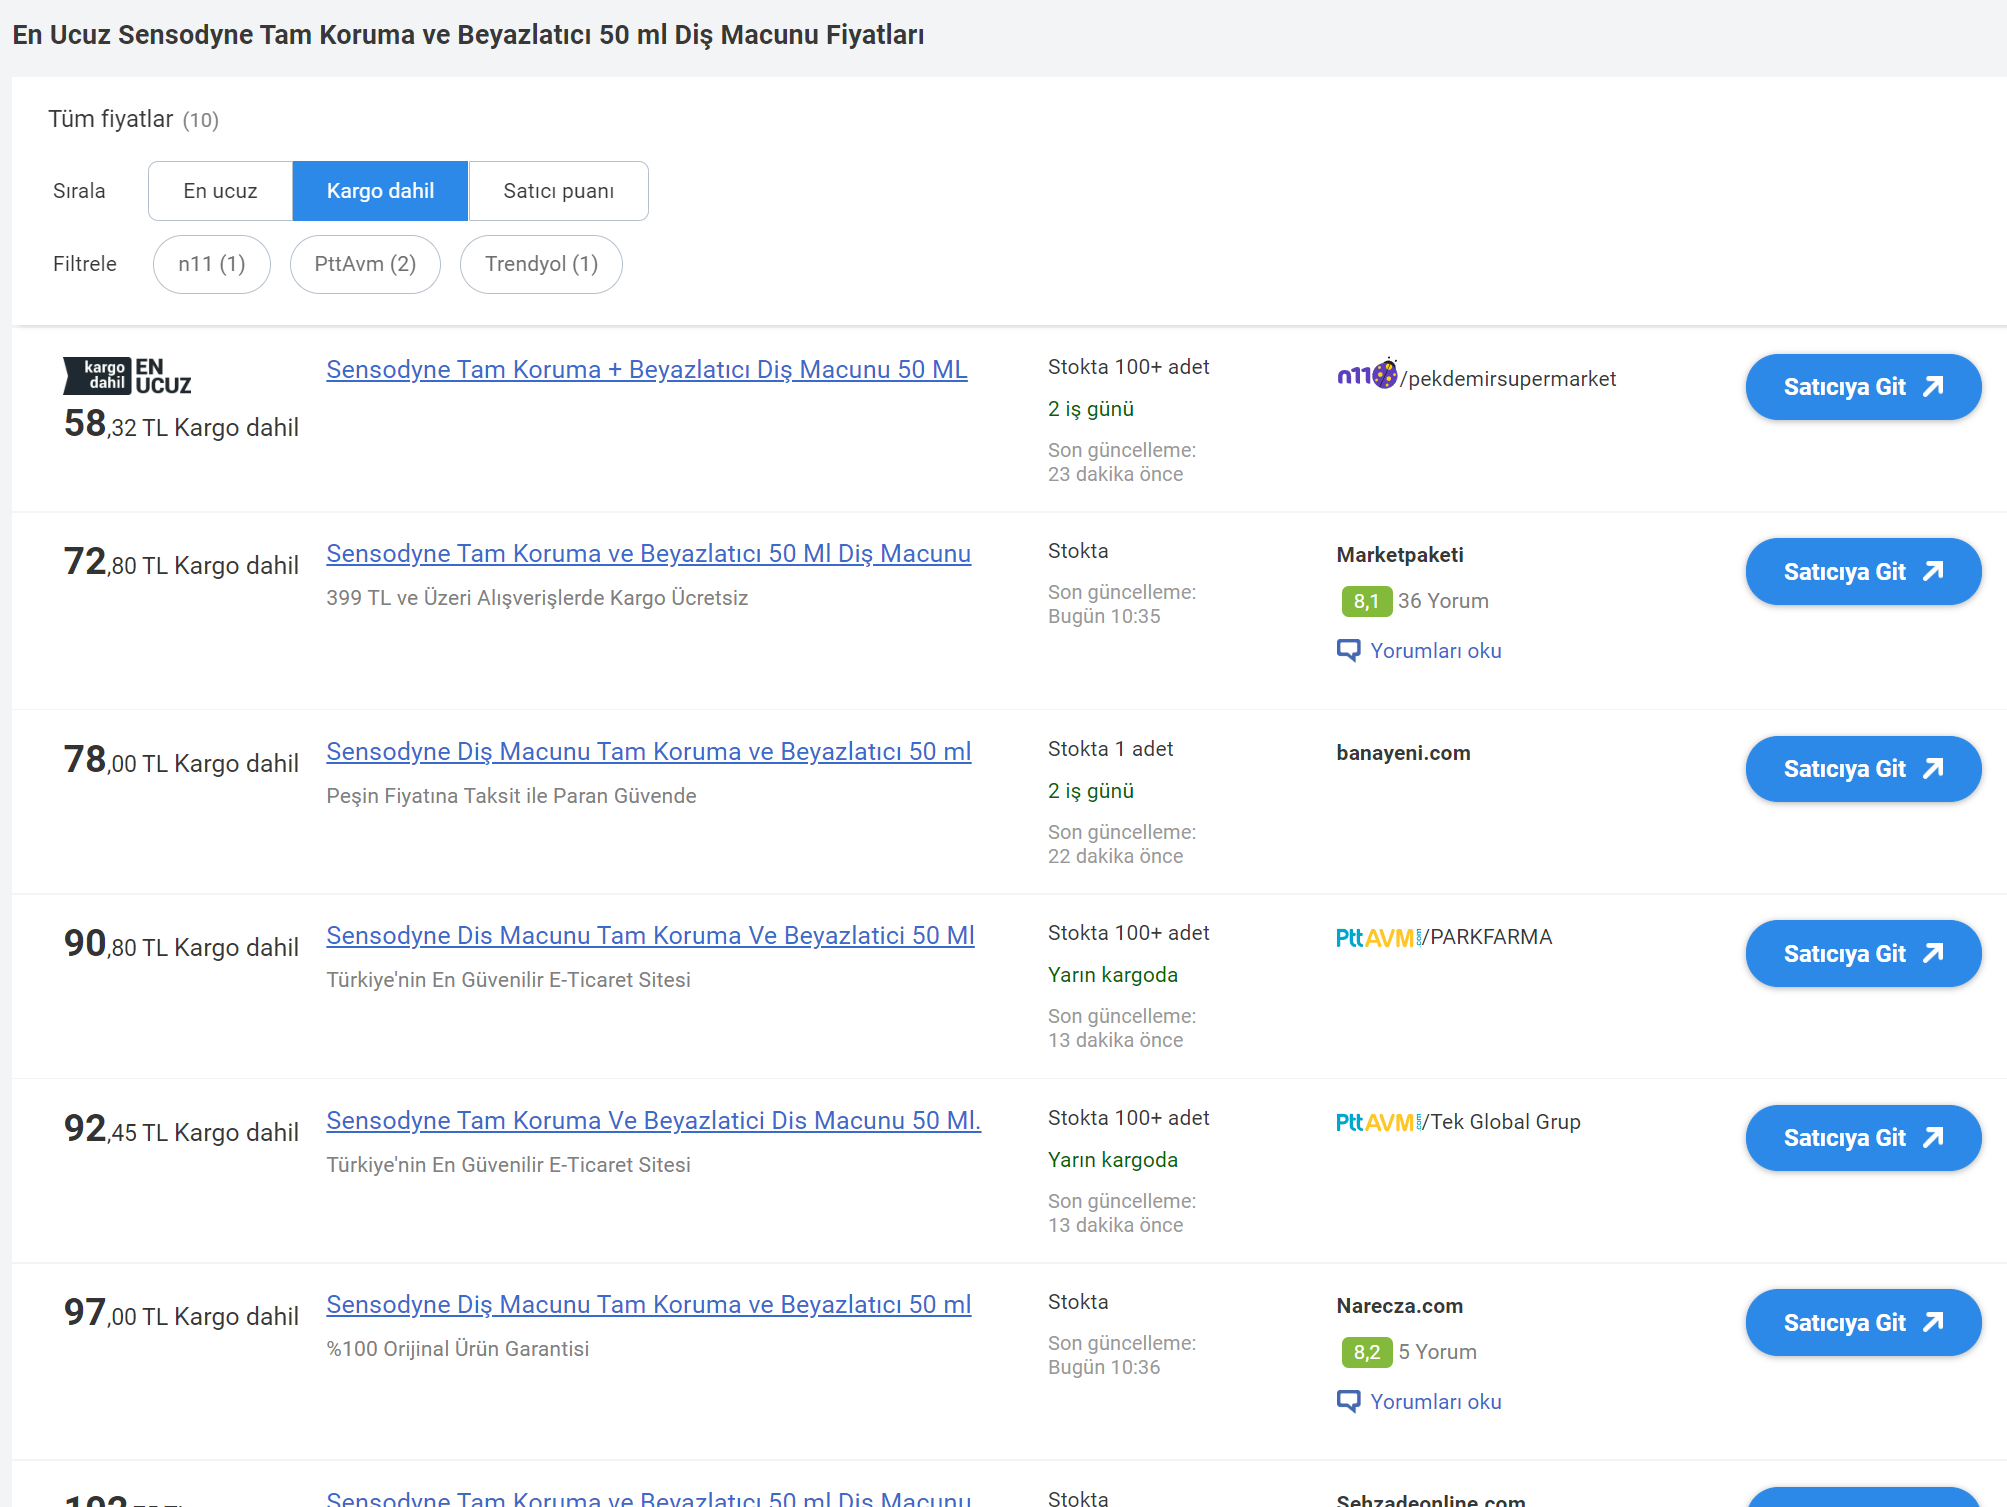
Task: Toggle the PttAvm (2) filter chip
Action: [x=365, y=264]
